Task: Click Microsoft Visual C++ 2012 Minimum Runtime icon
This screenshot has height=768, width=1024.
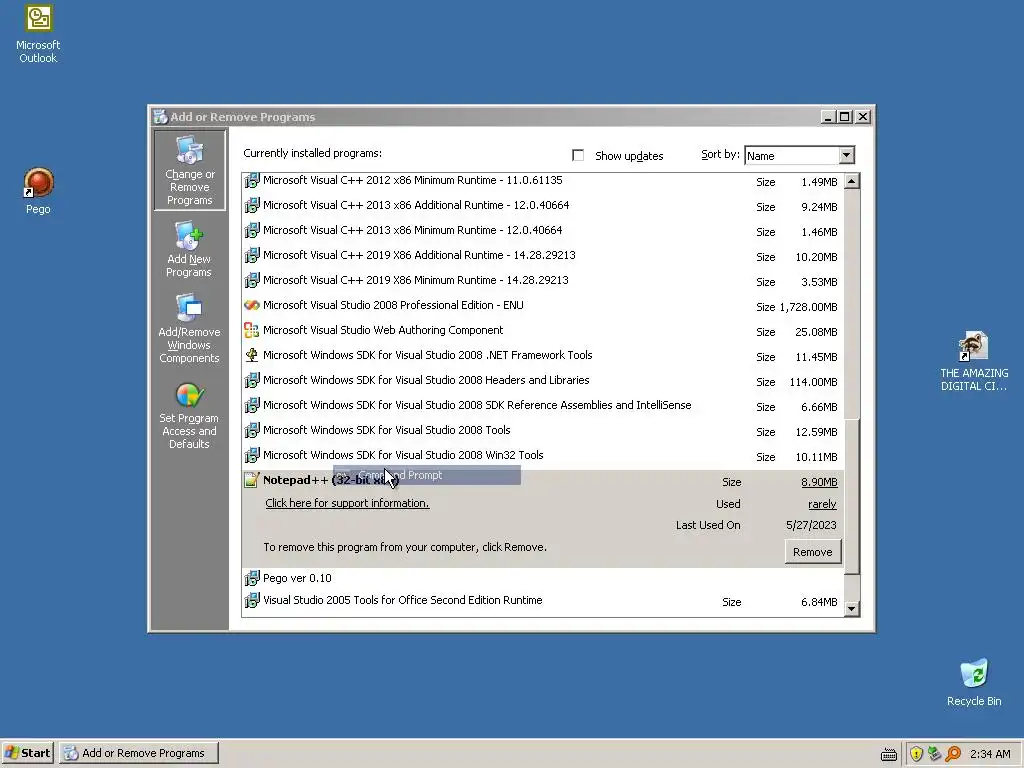Action: coord(251,181)
